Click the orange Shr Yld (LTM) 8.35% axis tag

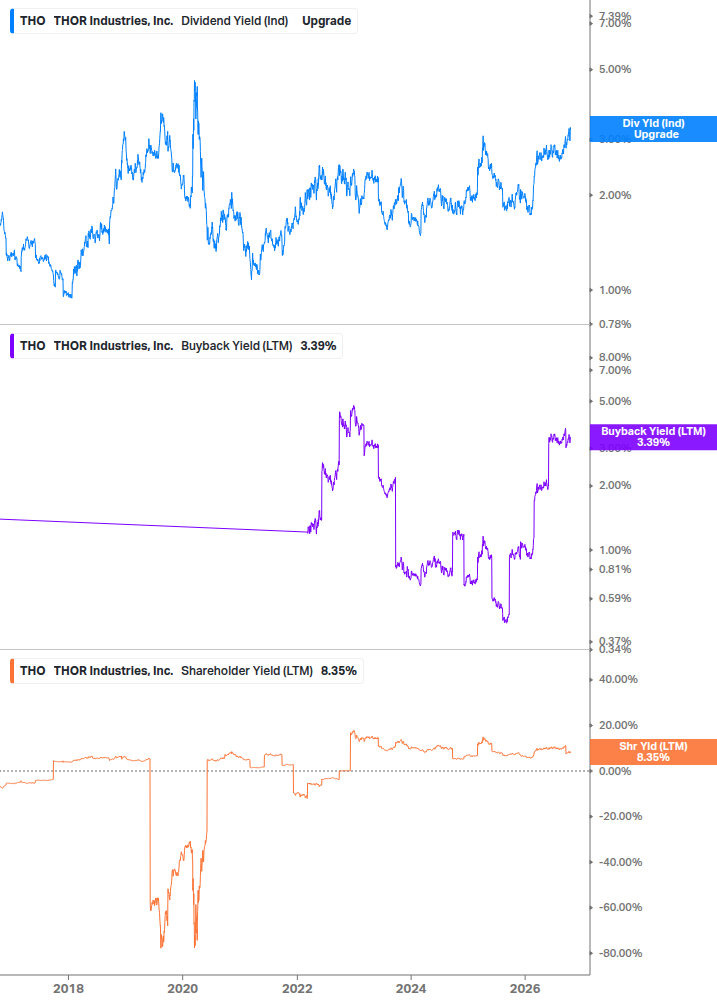click(653, 752)
